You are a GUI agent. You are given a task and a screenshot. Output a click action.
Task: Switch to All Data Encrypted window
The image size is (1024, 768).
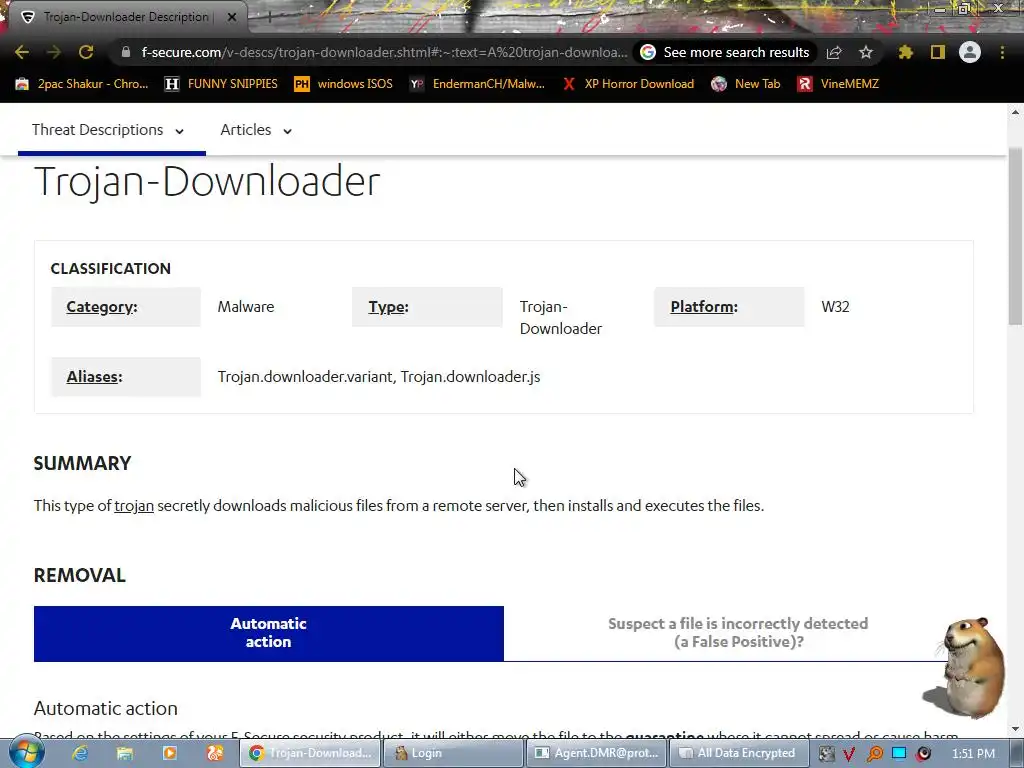[739, 753]
